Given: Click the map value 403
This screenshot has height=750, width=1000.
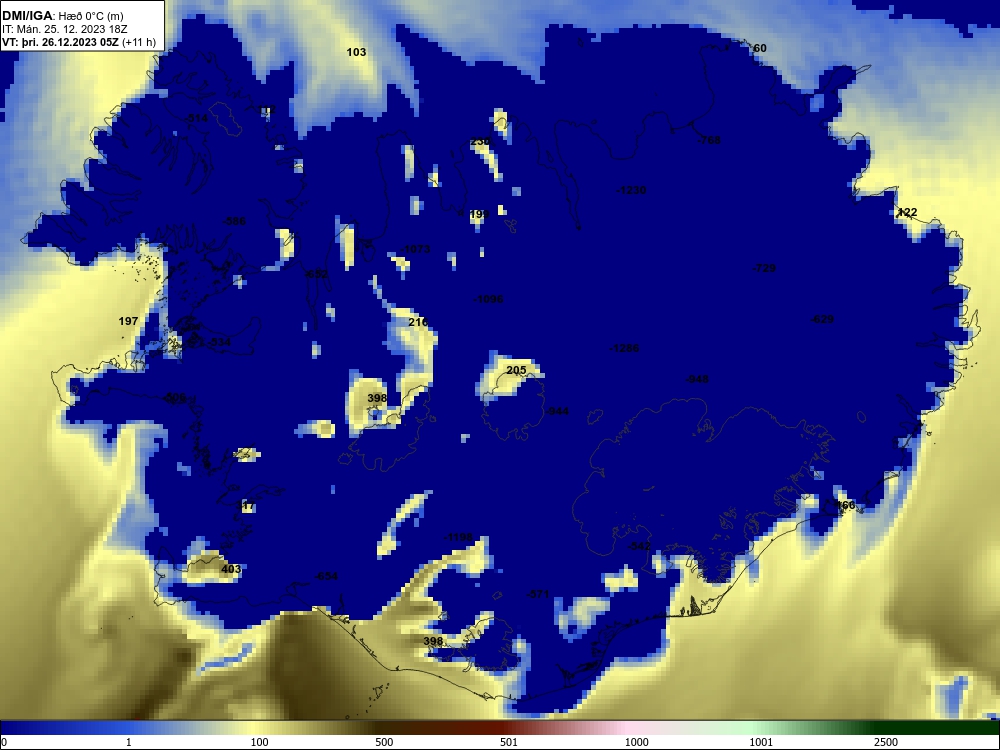Looking at the screenshot, I should point(231,570).
